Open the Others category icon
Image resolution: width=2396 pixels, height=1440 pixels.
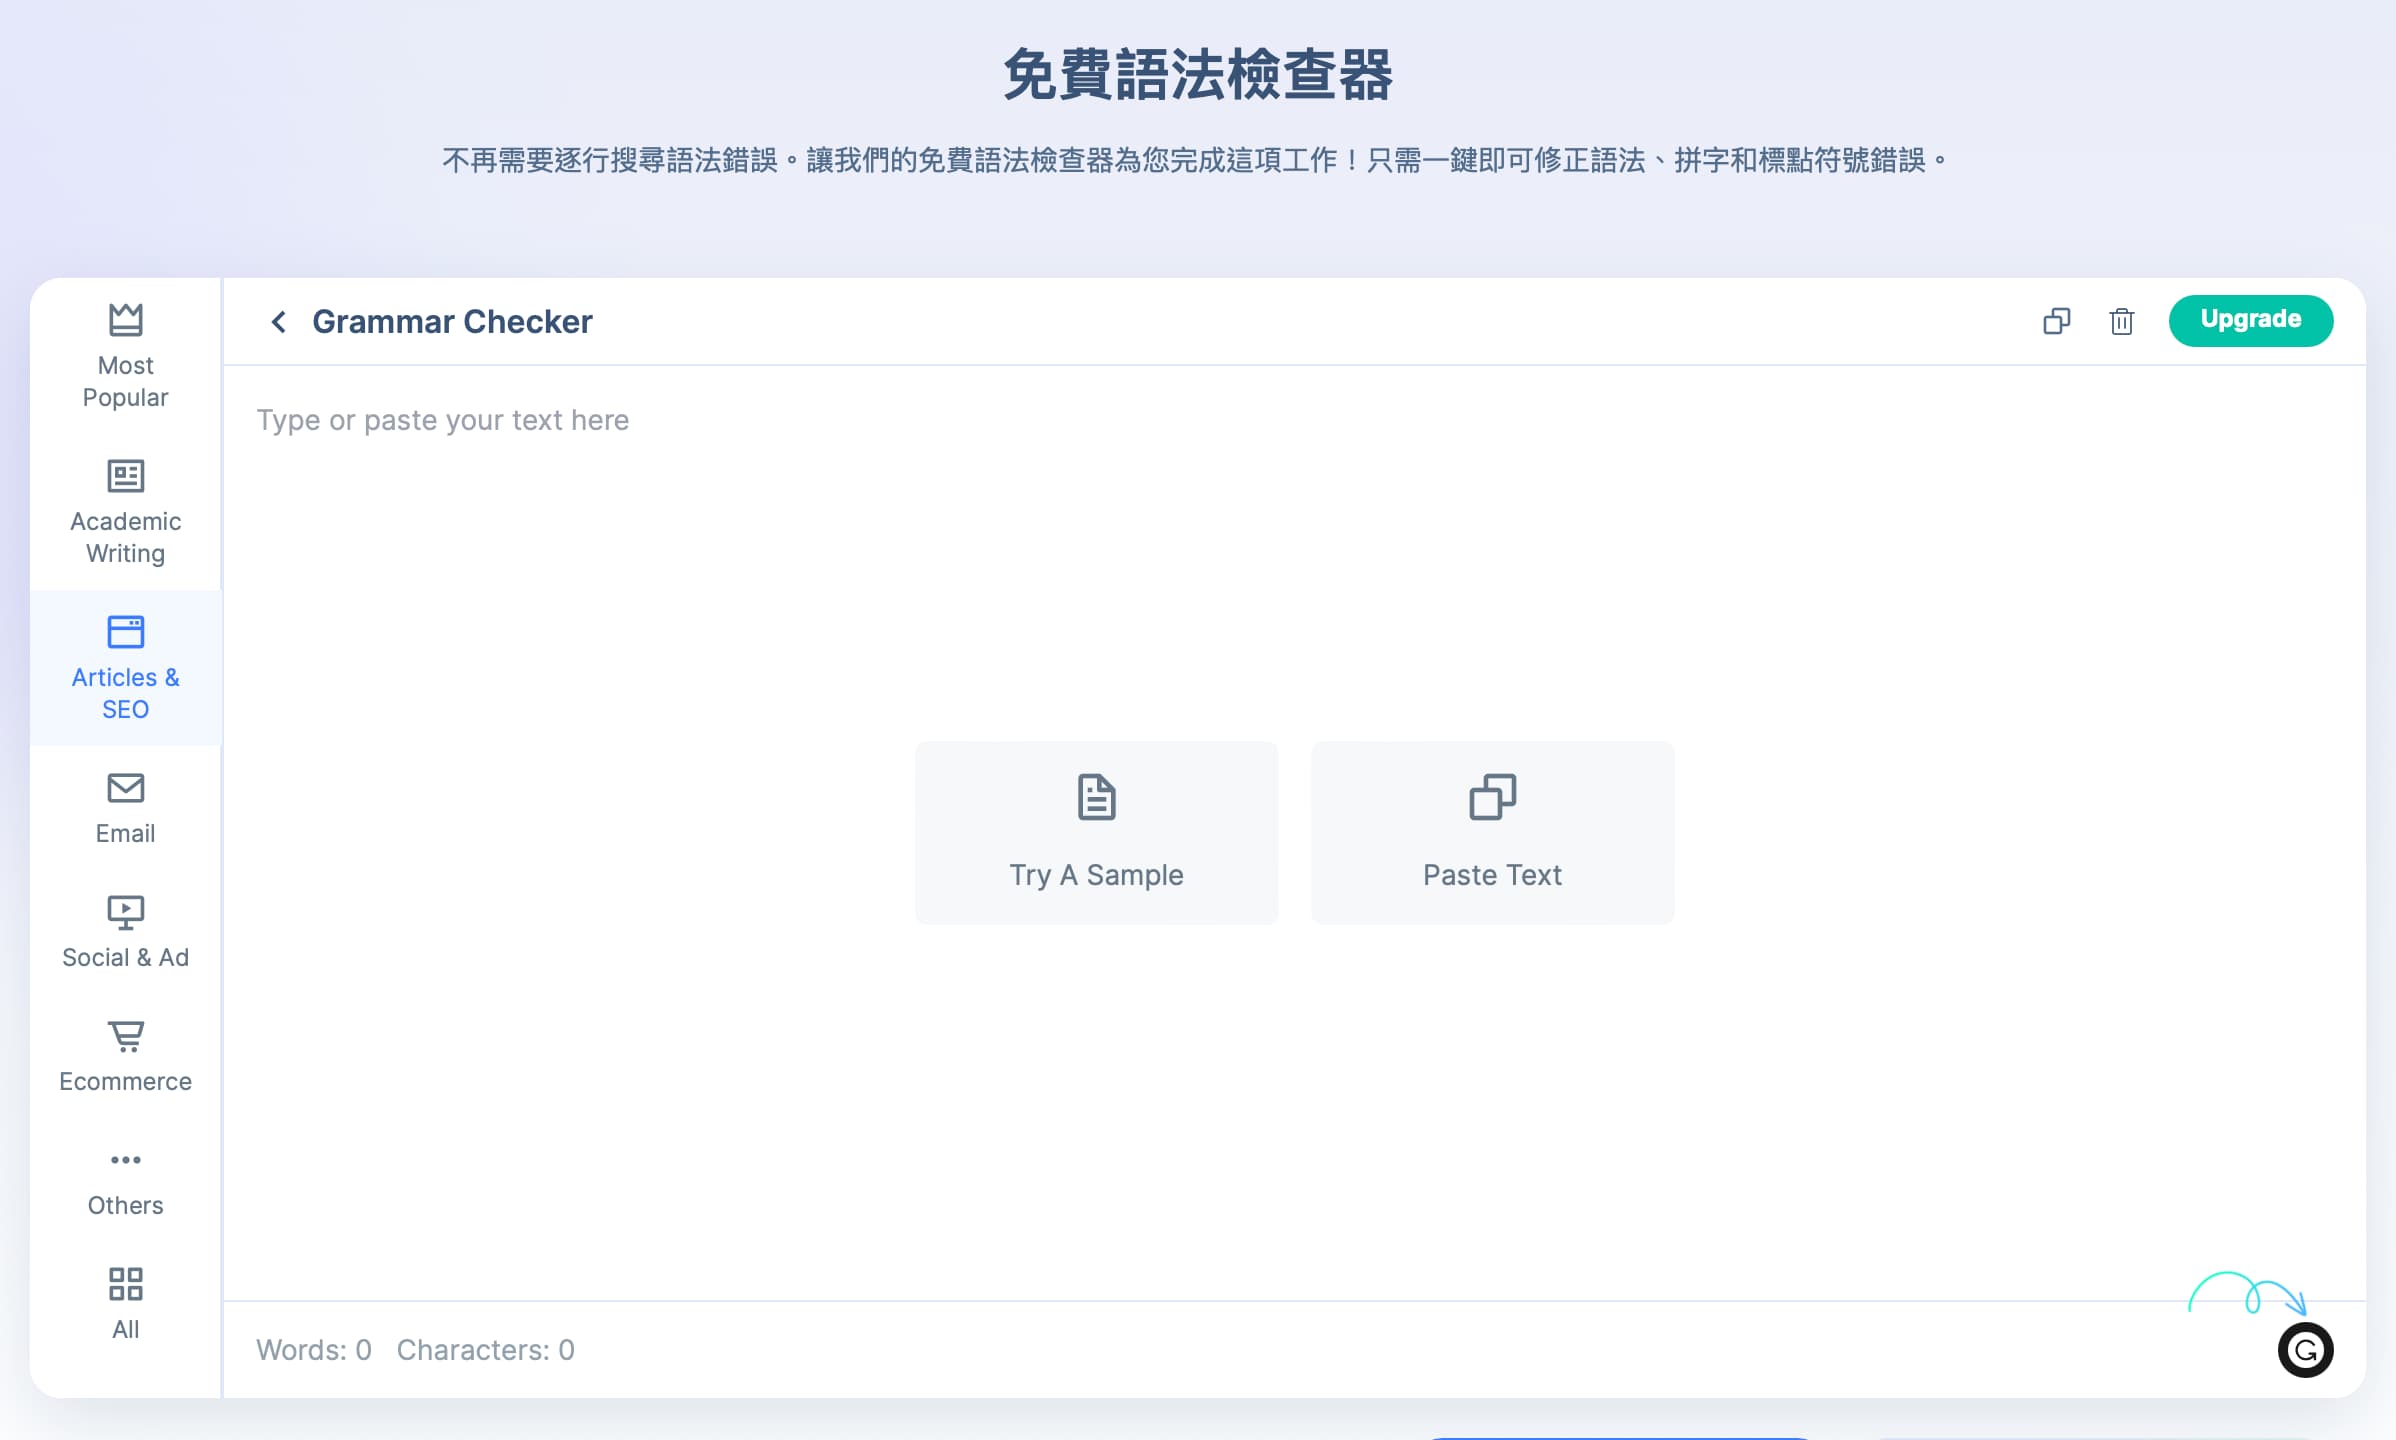[125, 1159]
